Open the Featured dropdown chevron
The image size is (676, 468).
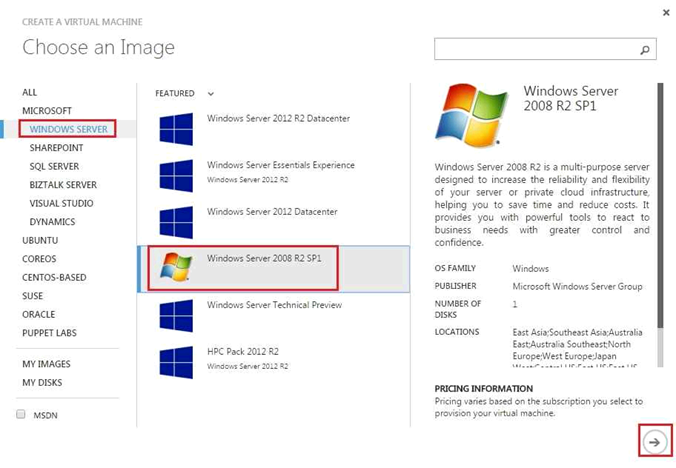tap(210, 94)
